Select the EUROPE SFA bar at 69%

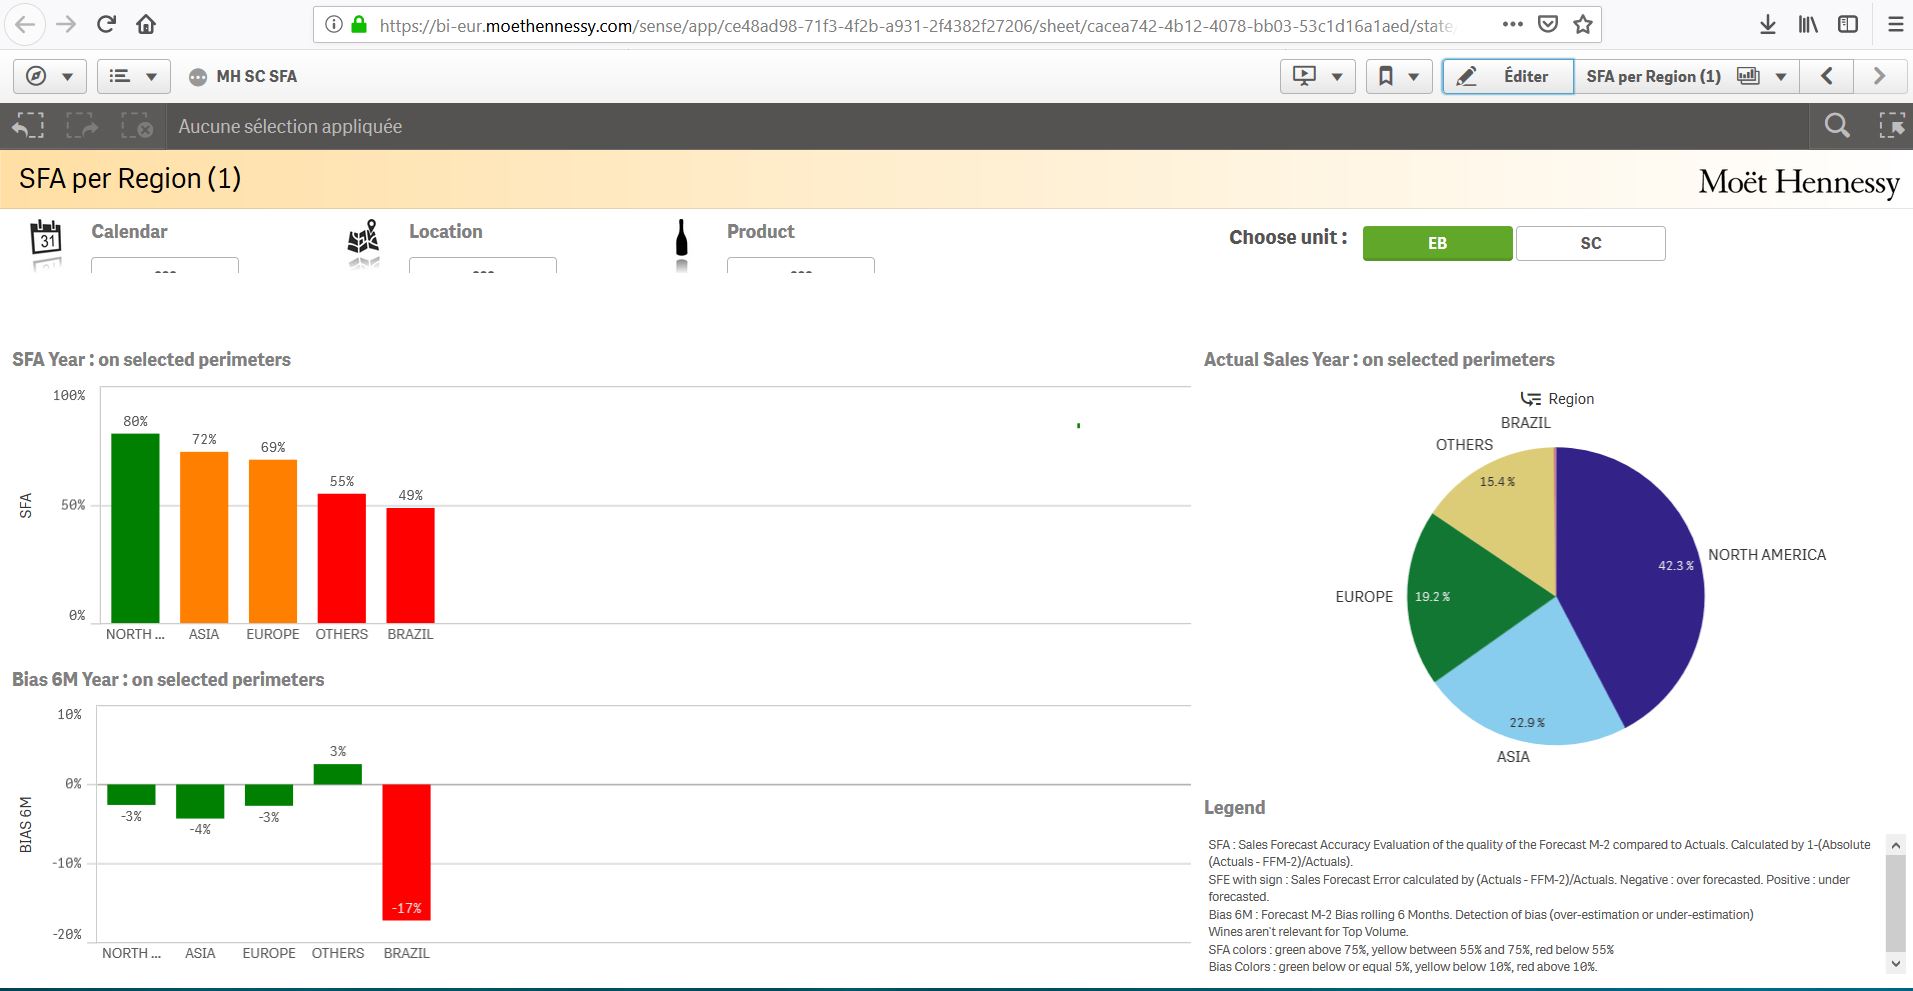click(x=273, y=541)
